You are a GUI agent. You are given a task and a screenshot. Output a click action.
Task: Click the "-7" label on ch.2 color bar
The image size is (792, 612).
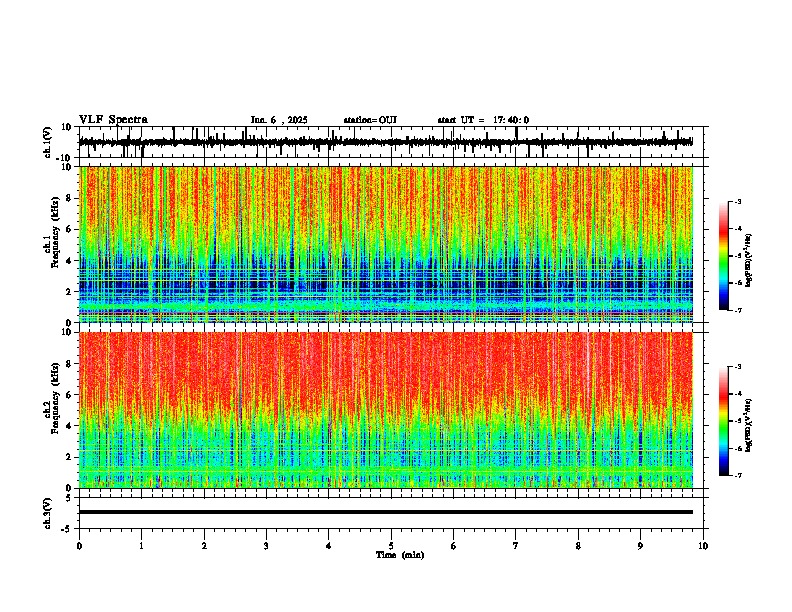tap(738, 476)
